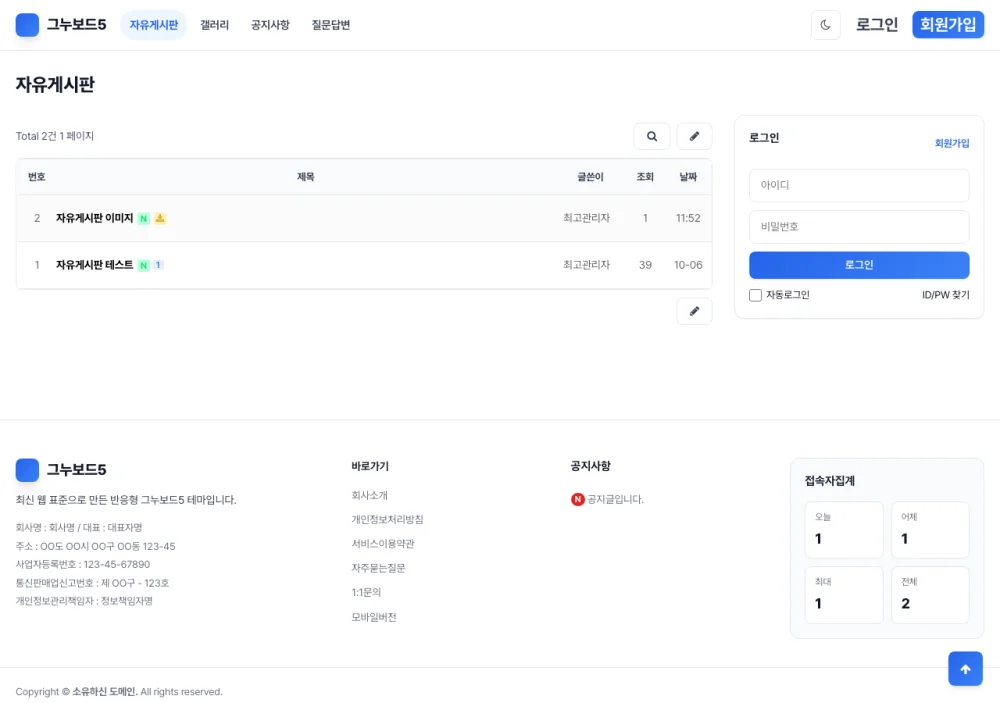Open the 자주묻는질문 footer link
Viewport: 1000px width, 703px height.
coord(378,568)
